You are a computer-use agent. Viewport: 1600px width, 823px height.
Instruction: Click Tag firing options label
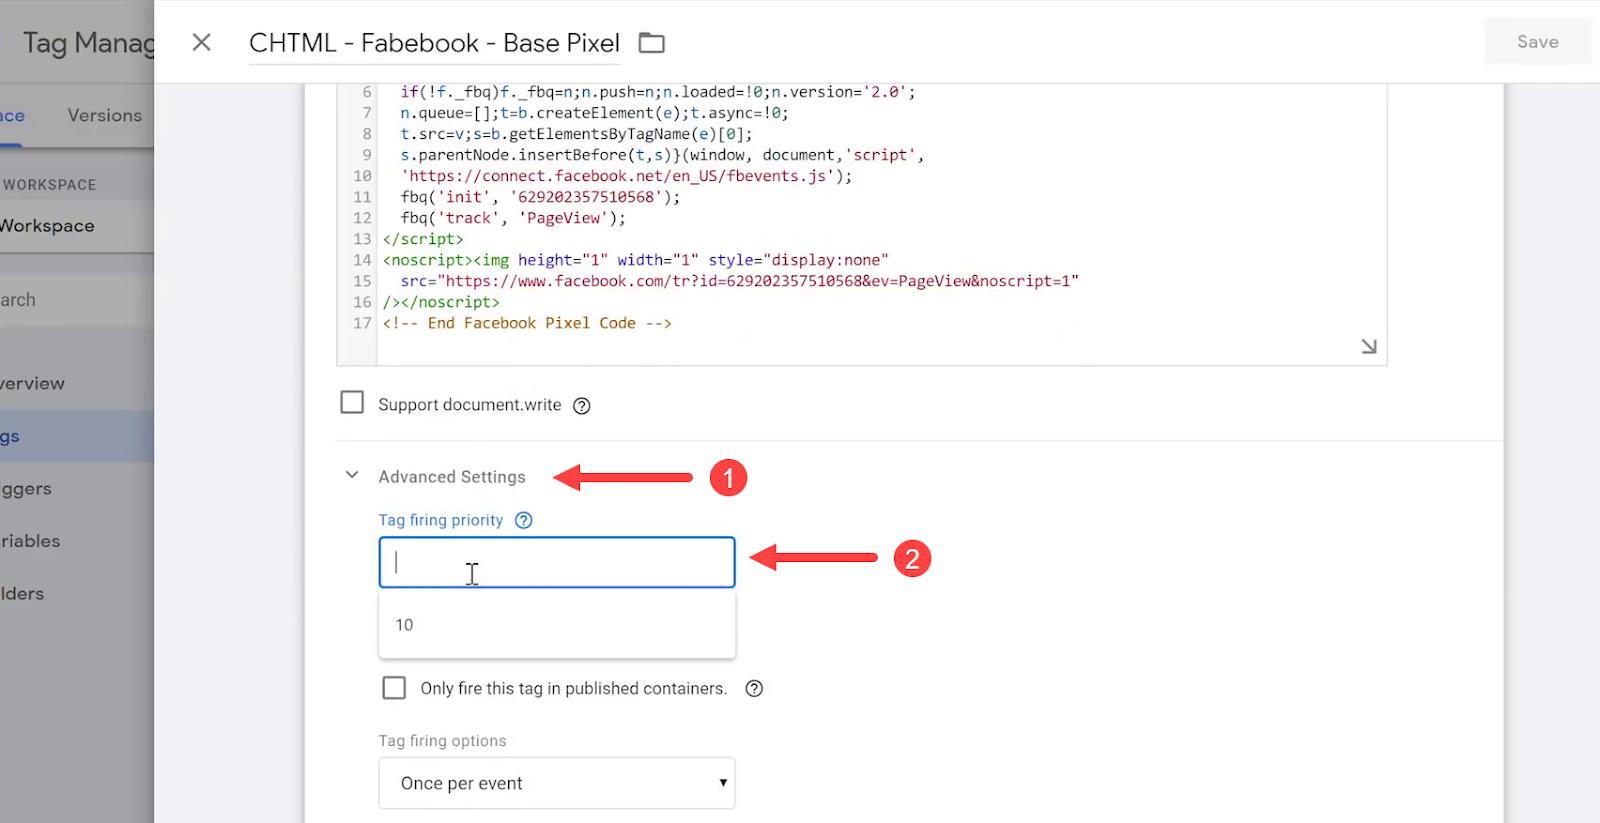click(x=442, y=741)
